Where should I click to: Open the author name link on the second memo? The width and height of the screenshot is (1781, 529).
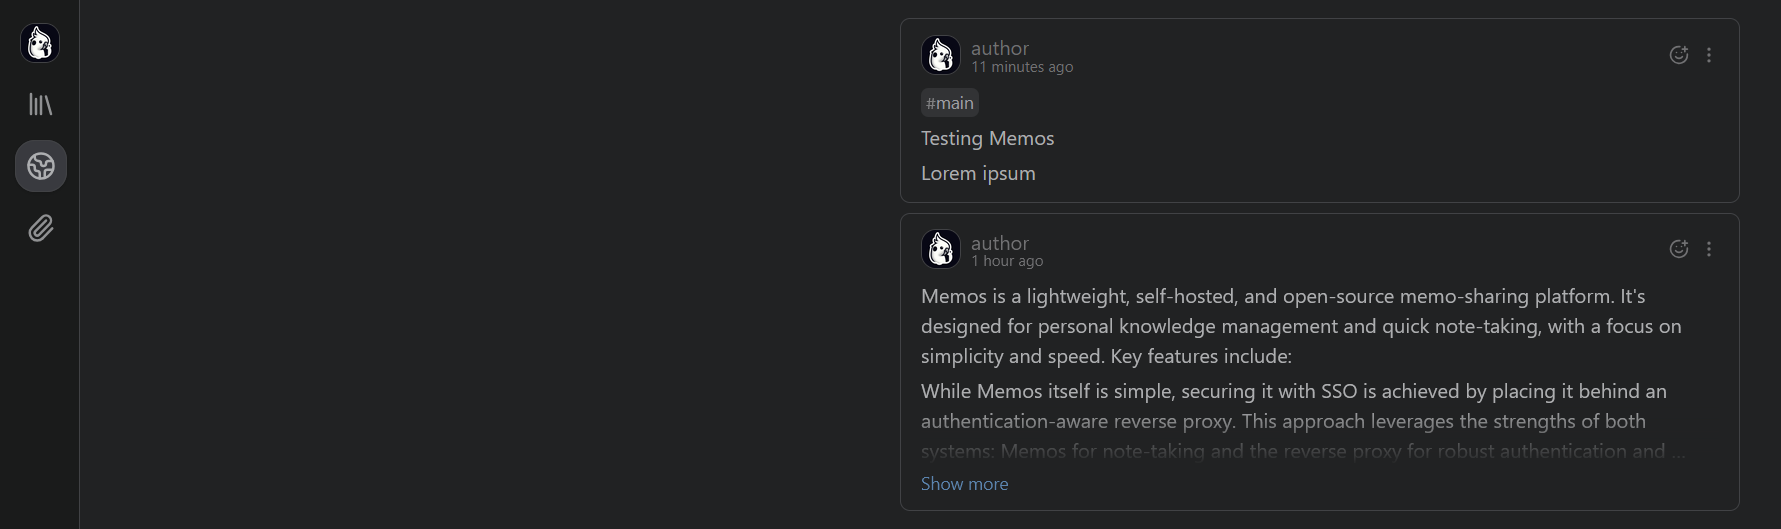999,243
